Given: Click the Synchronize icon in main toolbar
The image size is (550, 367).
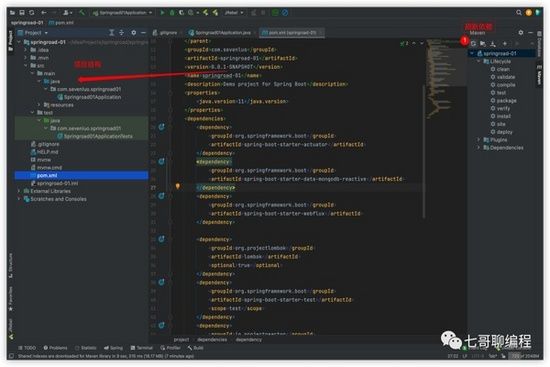Looking at the screenshot, I should pos(32,13).
